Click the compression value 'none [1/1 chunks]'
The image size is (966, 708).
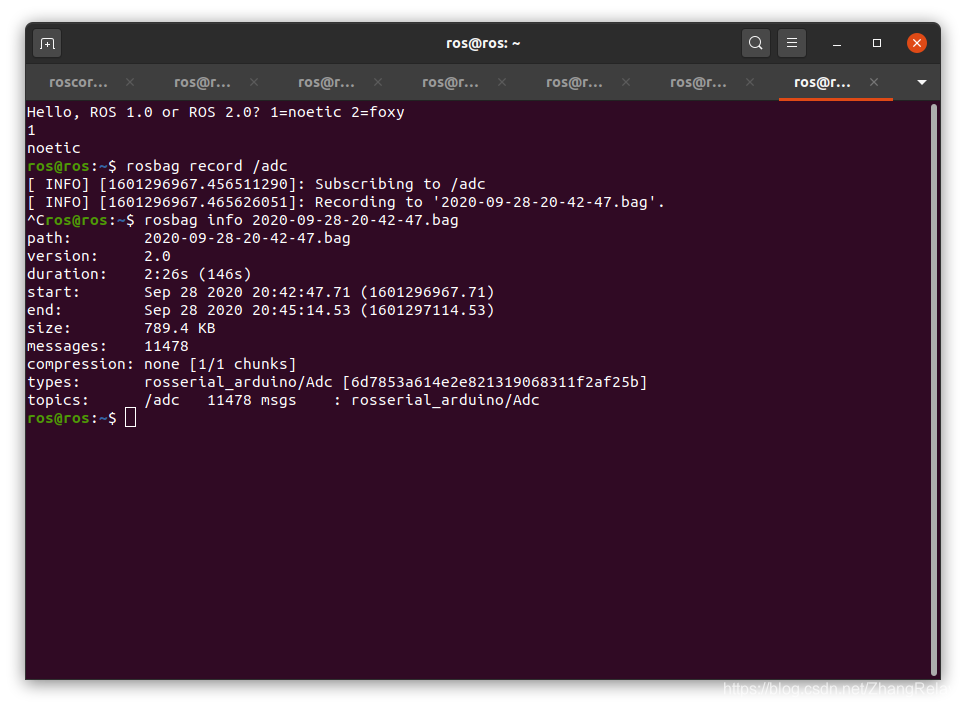point(220,364)
